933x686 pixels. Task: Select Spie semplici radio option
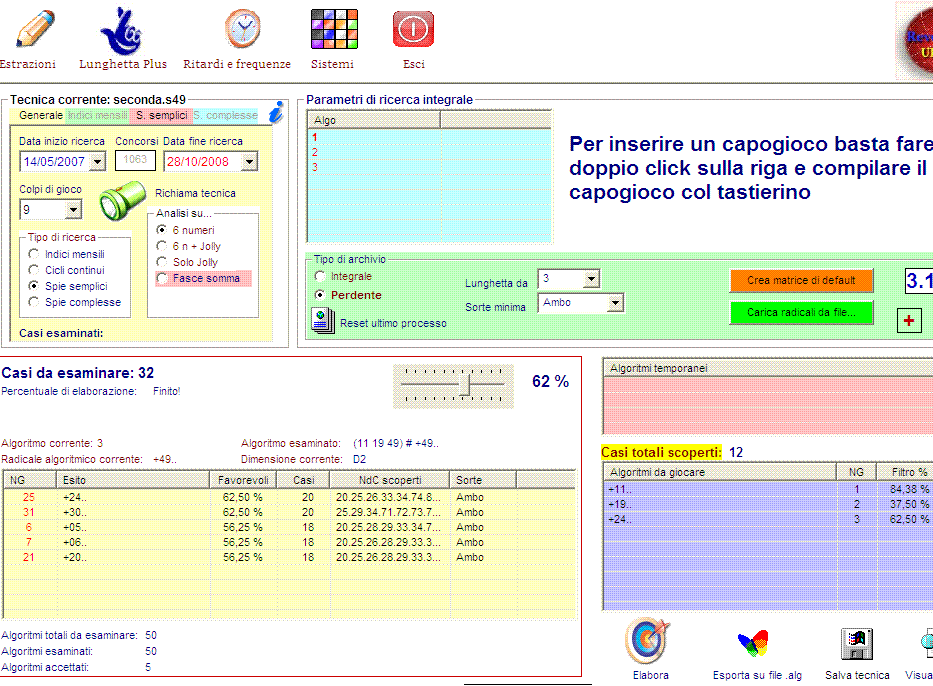pos(34,286)
